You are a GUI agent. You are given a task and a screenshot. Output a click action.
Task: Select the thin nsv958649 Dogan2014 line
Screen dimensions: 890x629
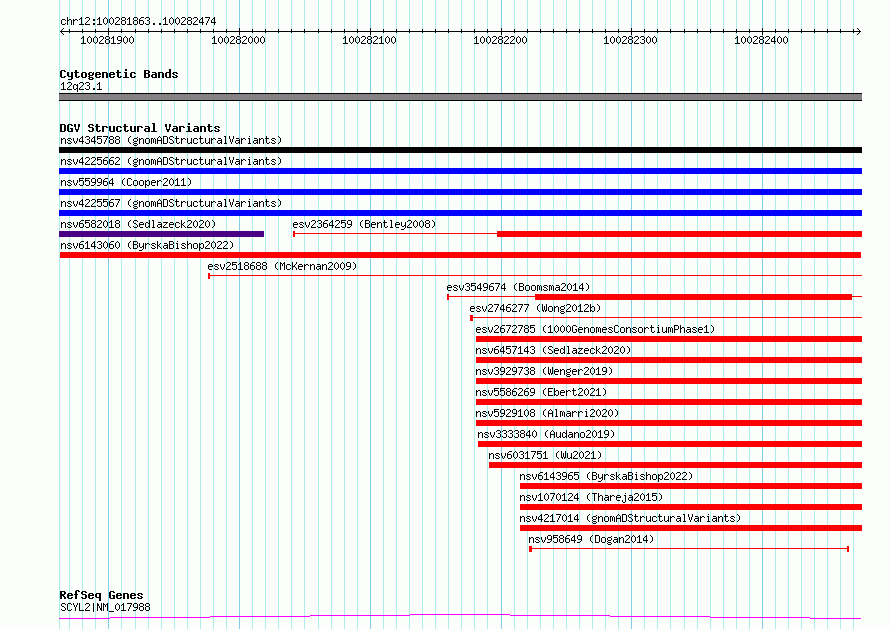point(689,549)
